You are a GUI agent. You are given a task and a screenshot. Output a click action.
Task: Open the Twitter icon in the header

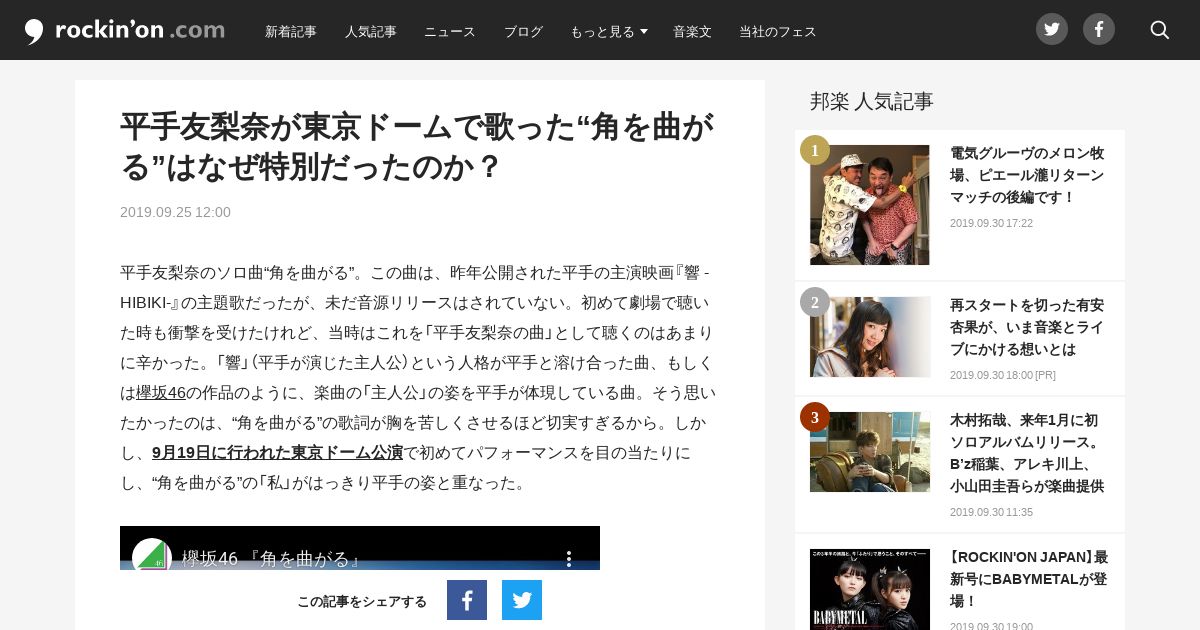1052,29
